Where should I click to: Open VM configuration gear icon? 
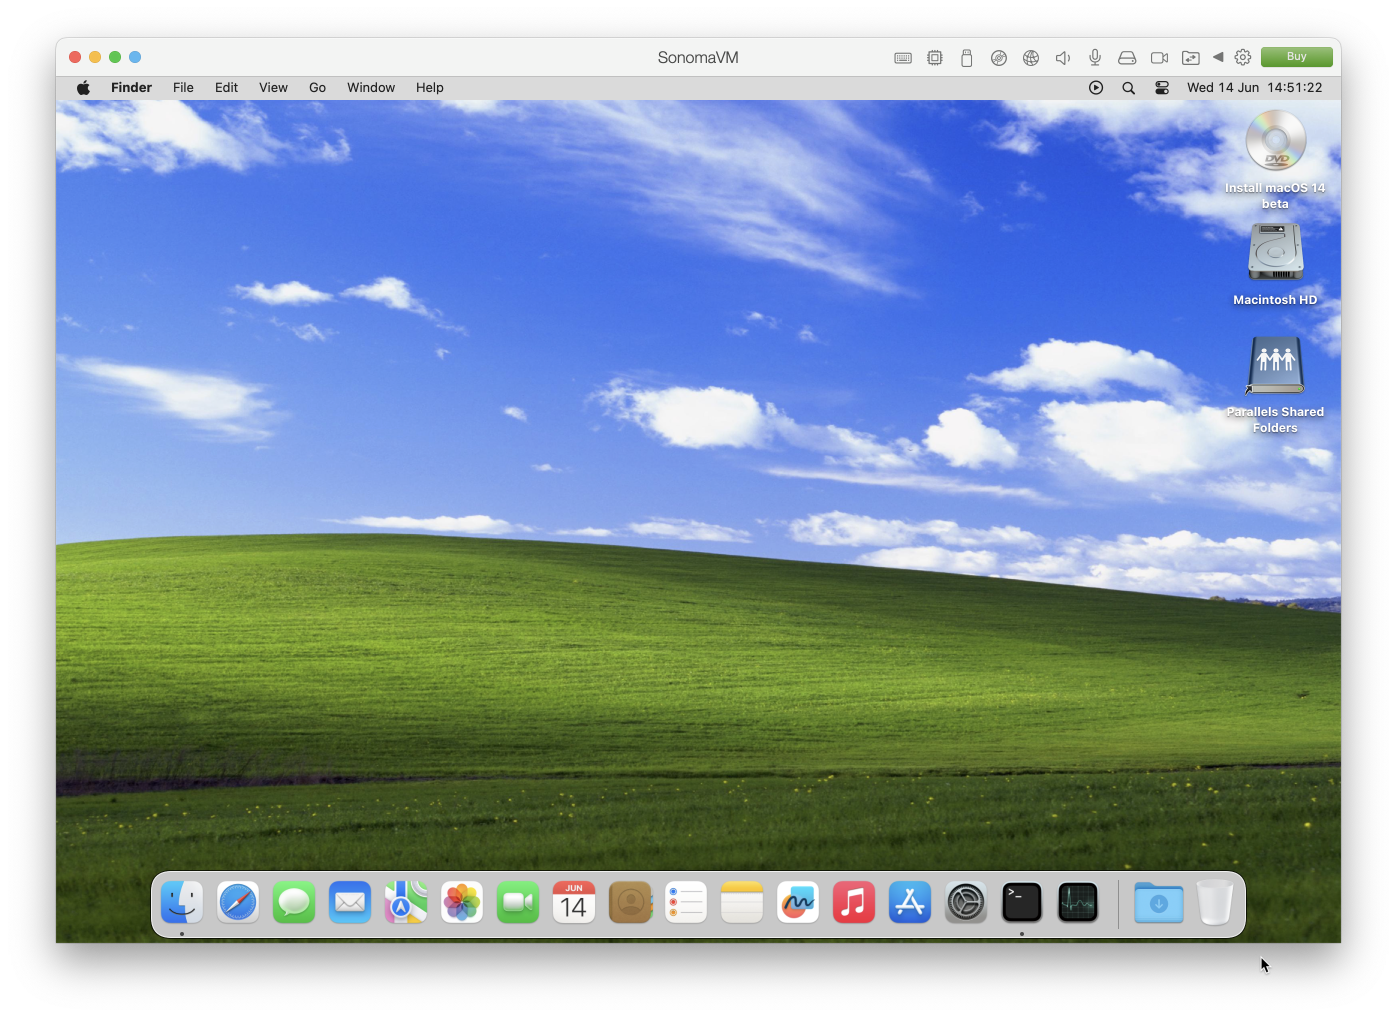[1243, 57]
